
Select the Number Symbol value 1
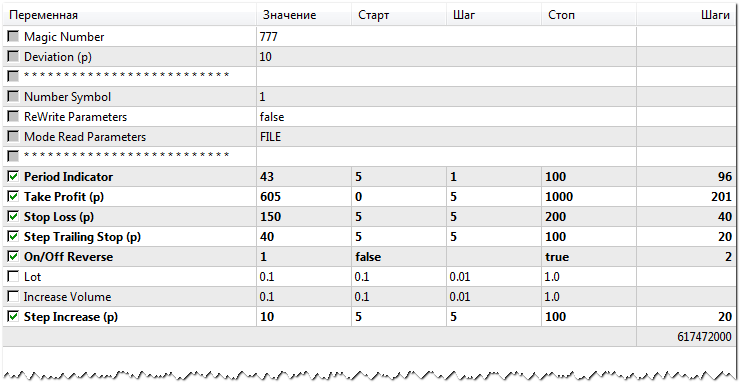point(262,97)
